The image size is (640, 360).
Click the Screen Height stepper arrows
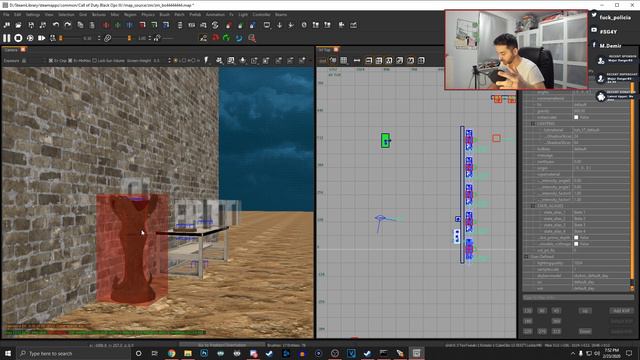point(169,61)
